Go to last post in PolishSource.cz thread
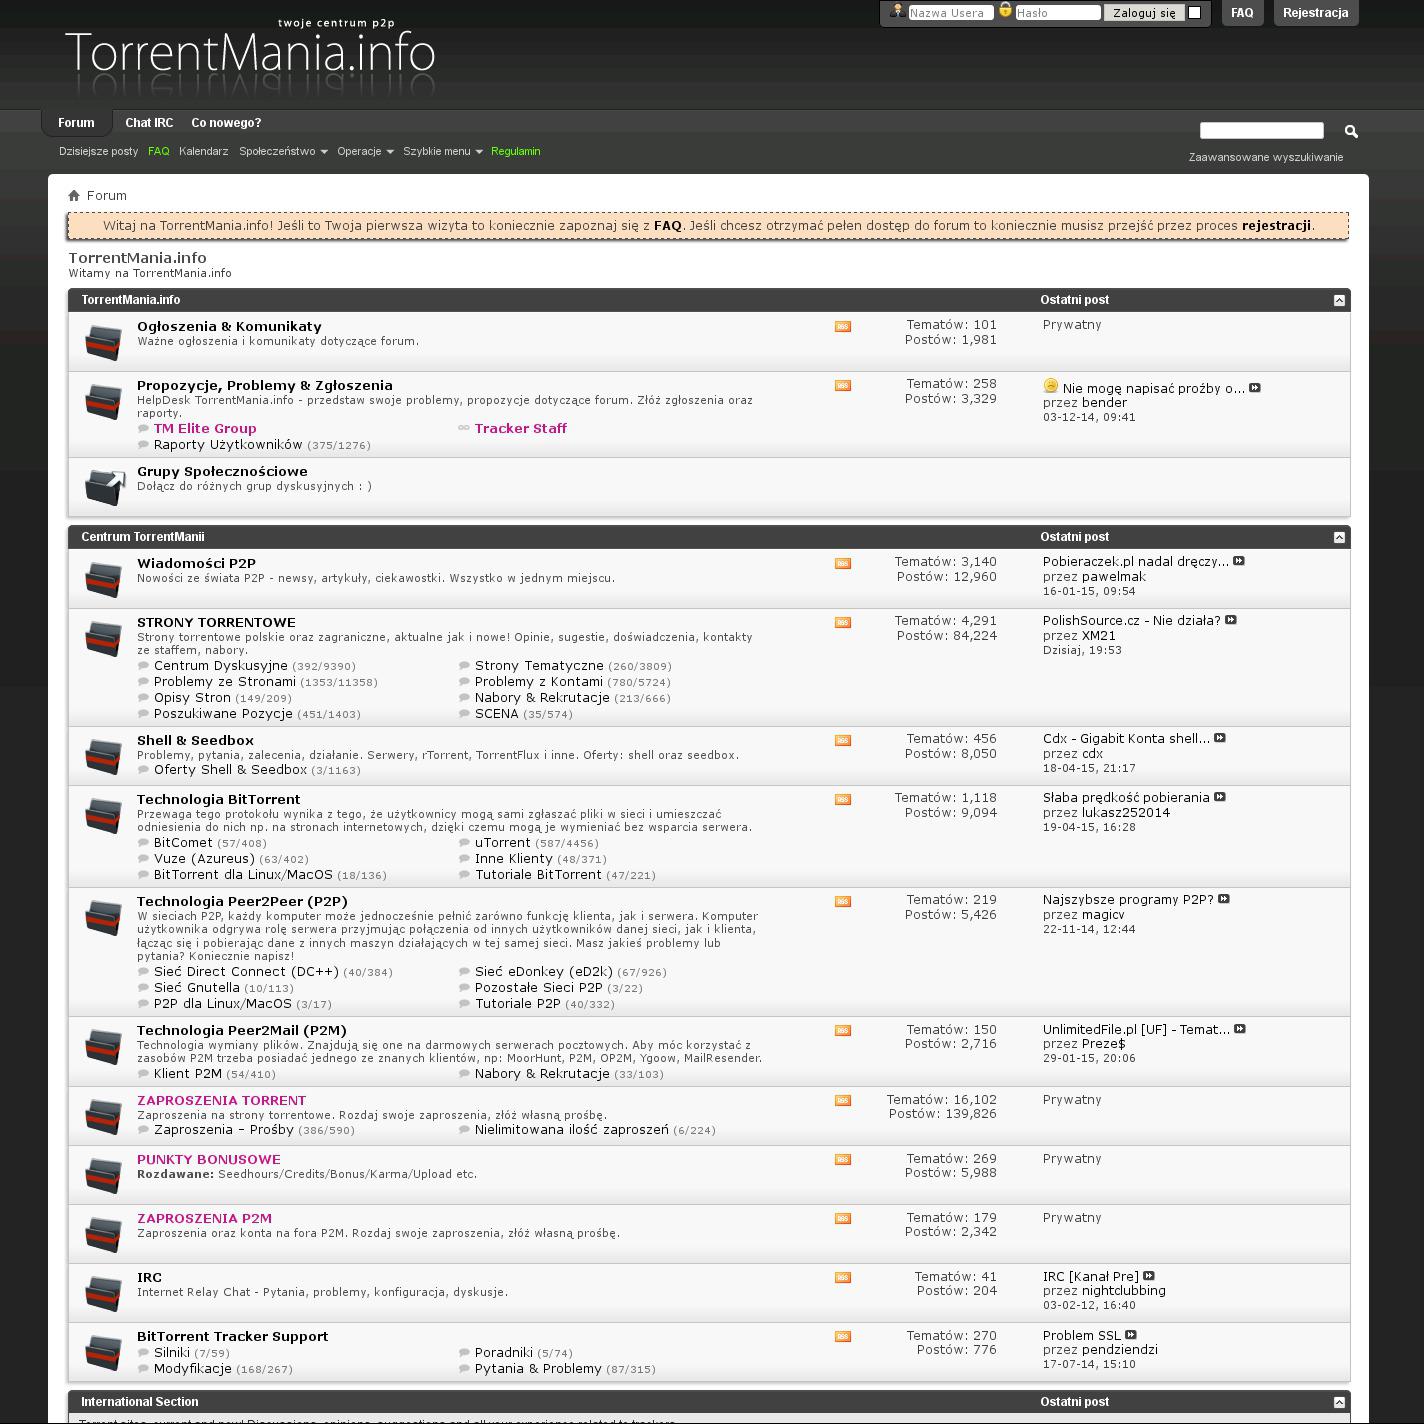This screenshot has height=1424, width=1424. pyautogui.click(x=1231, y=621)
